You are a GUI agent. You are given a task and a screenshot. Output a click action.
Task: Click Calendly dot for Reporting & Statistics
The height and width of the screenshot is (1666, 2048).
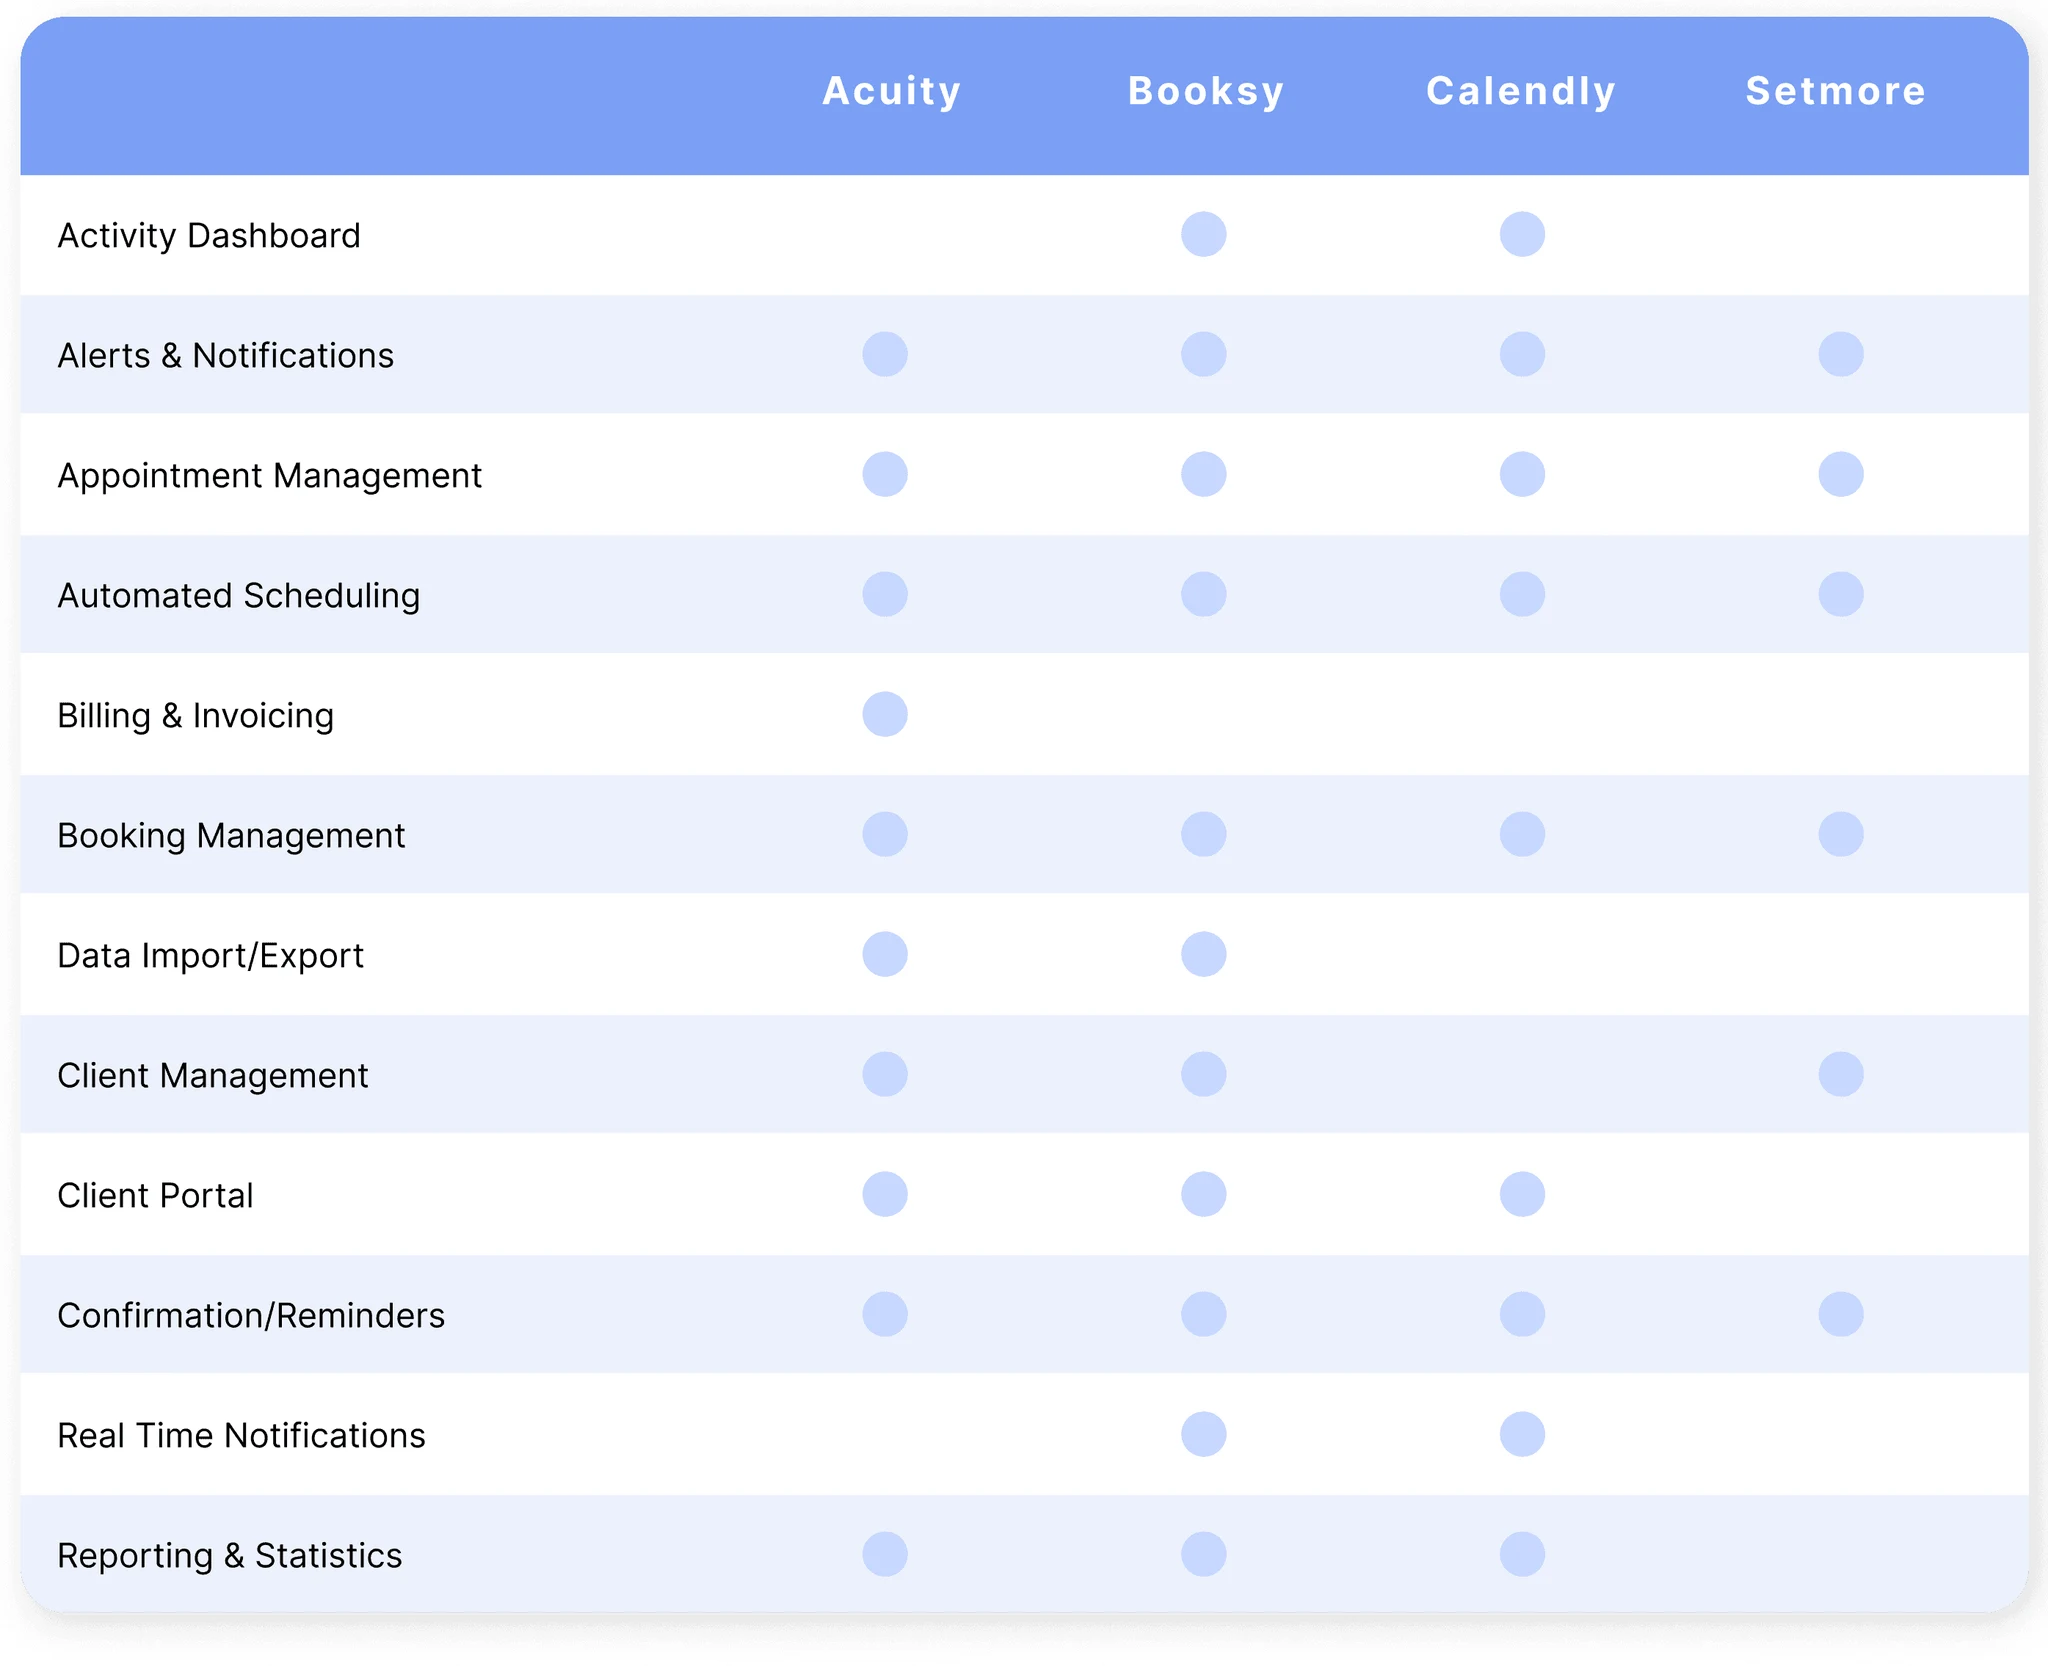click(1522, 1554)
